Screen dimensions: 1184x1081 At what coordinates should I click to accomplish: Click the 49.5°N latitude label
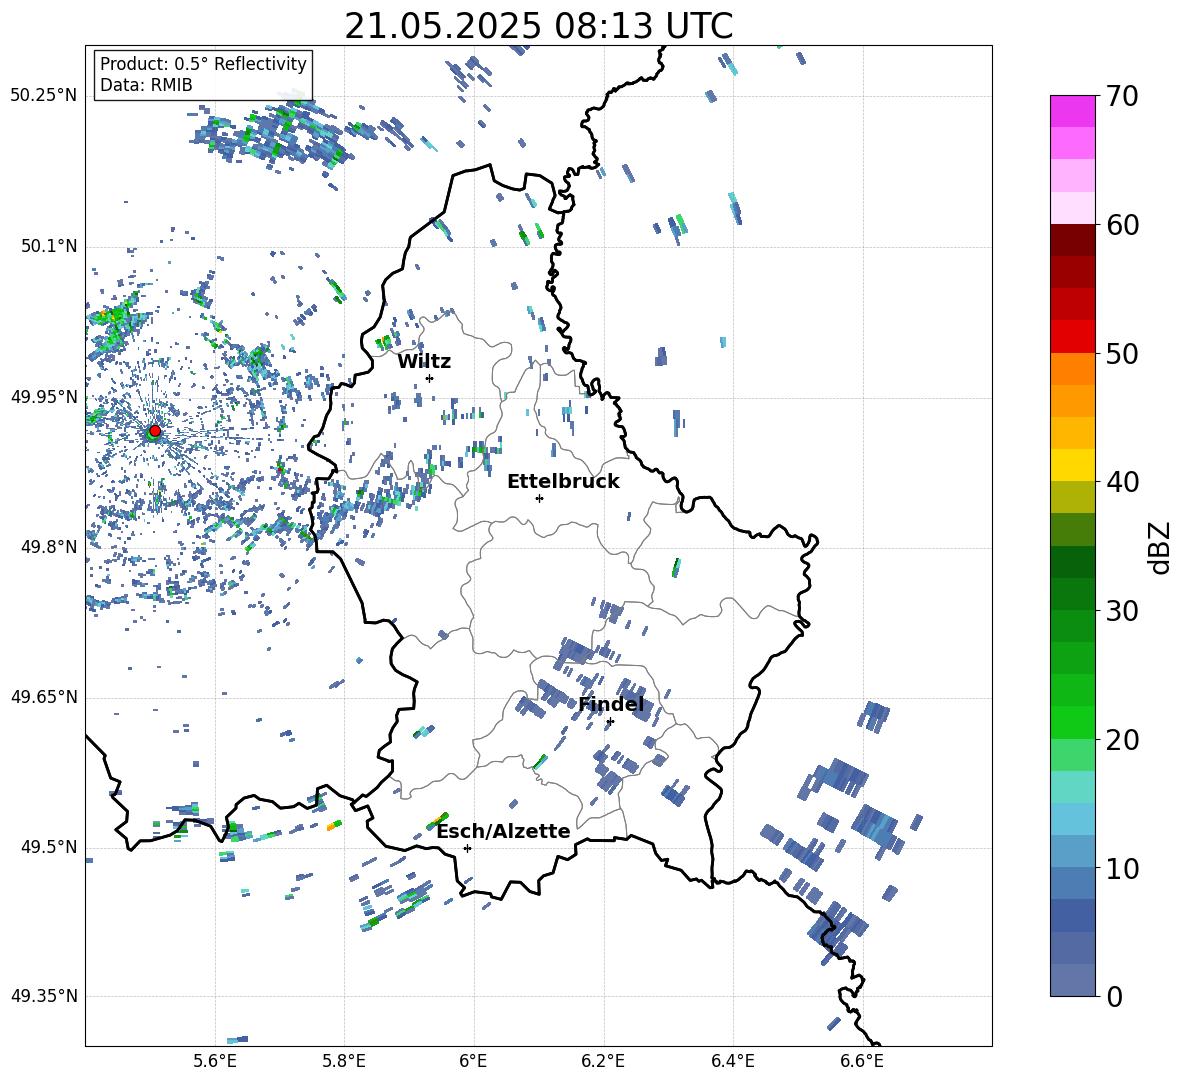50,847
